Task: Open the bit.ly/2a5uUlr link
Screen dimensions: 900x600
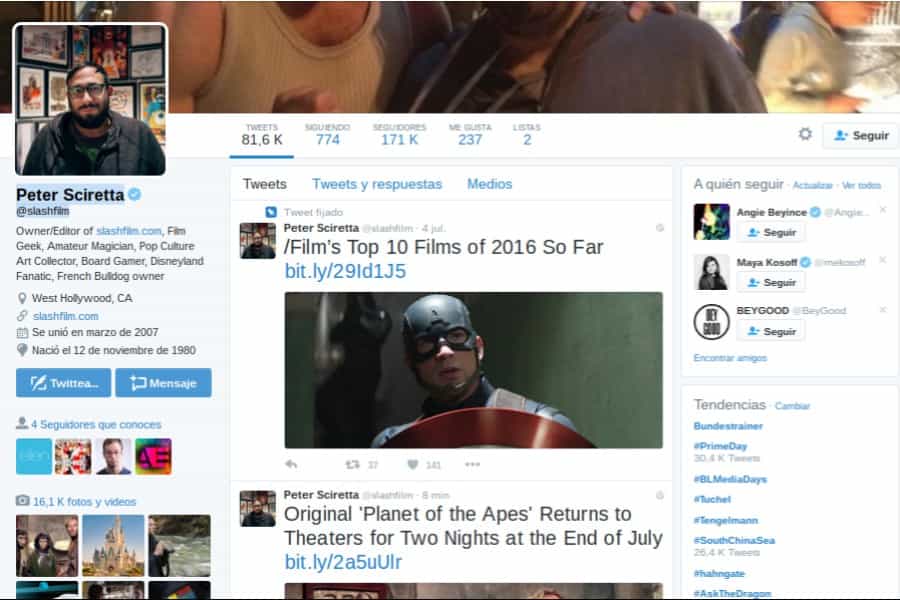Action: [343, 562]
